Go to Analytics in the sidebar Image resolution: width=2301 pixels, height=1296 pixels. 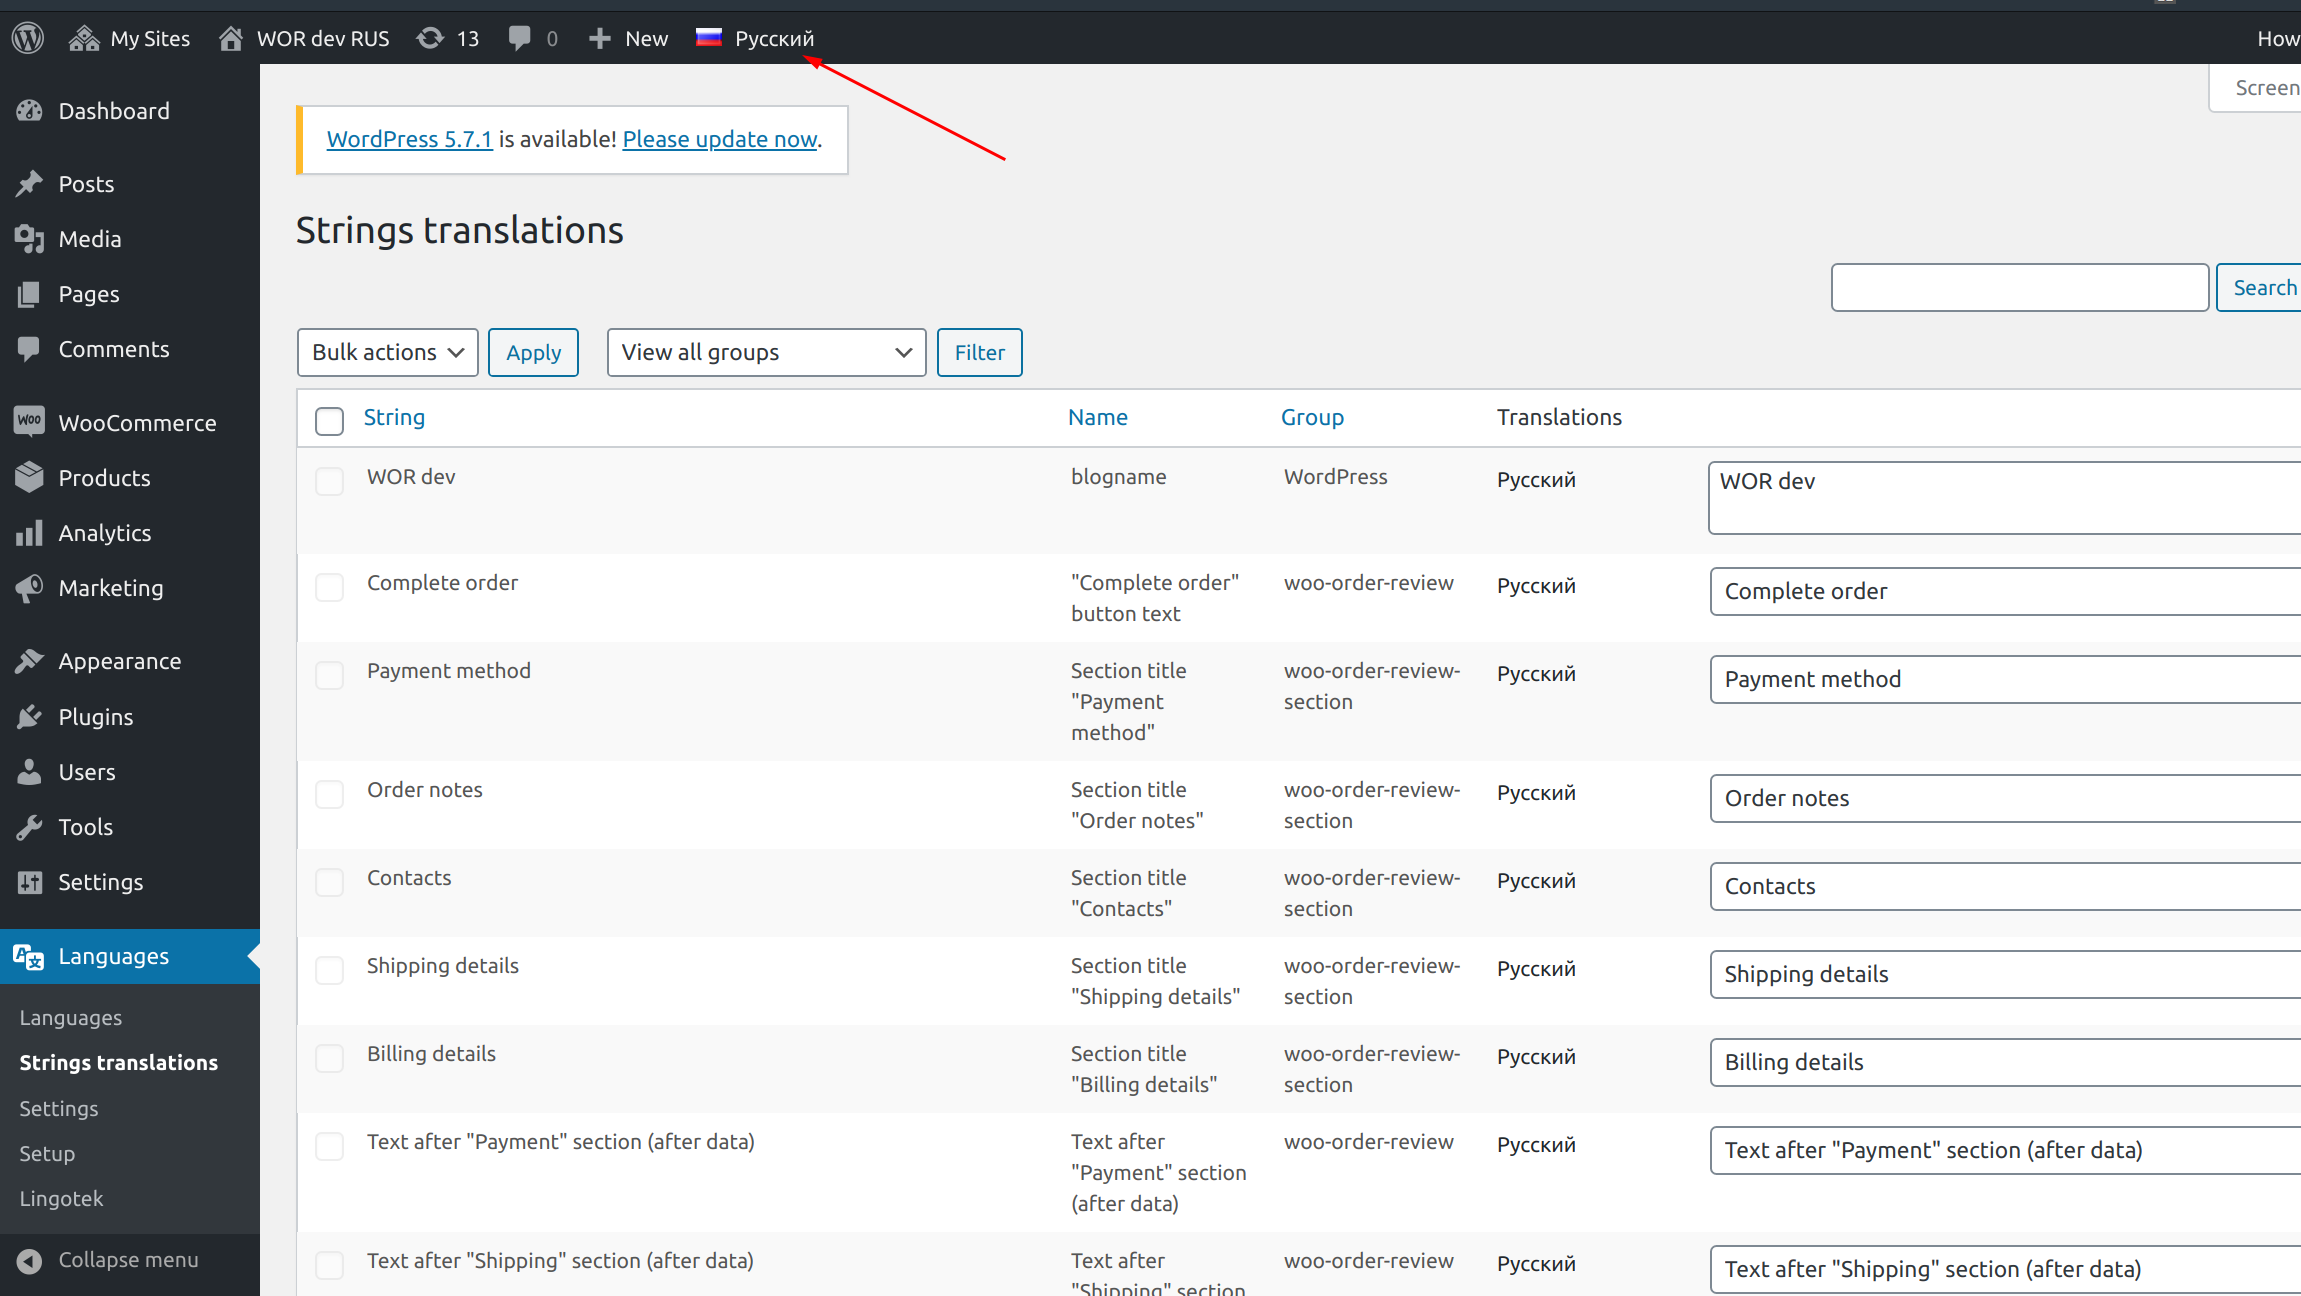pos(104,533)
